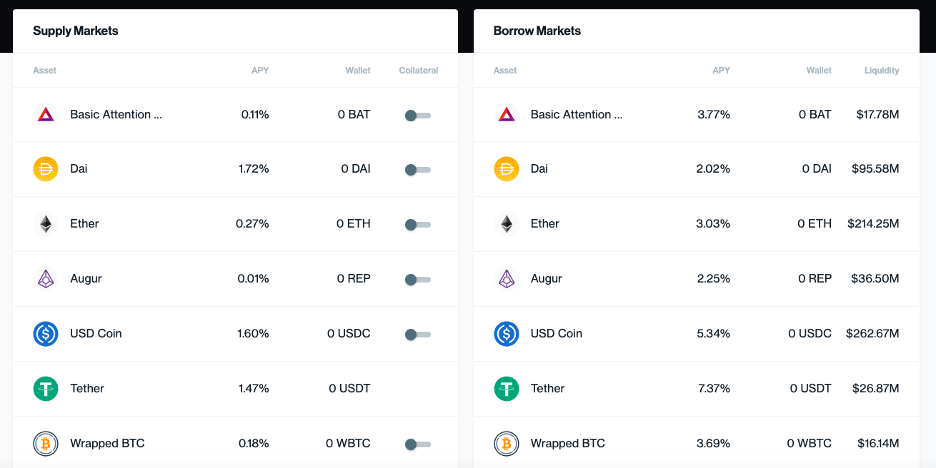Screen dimensions: 936x468
Task: Click the Ether icon in Borrow Markets
Action: pos(506,224)
